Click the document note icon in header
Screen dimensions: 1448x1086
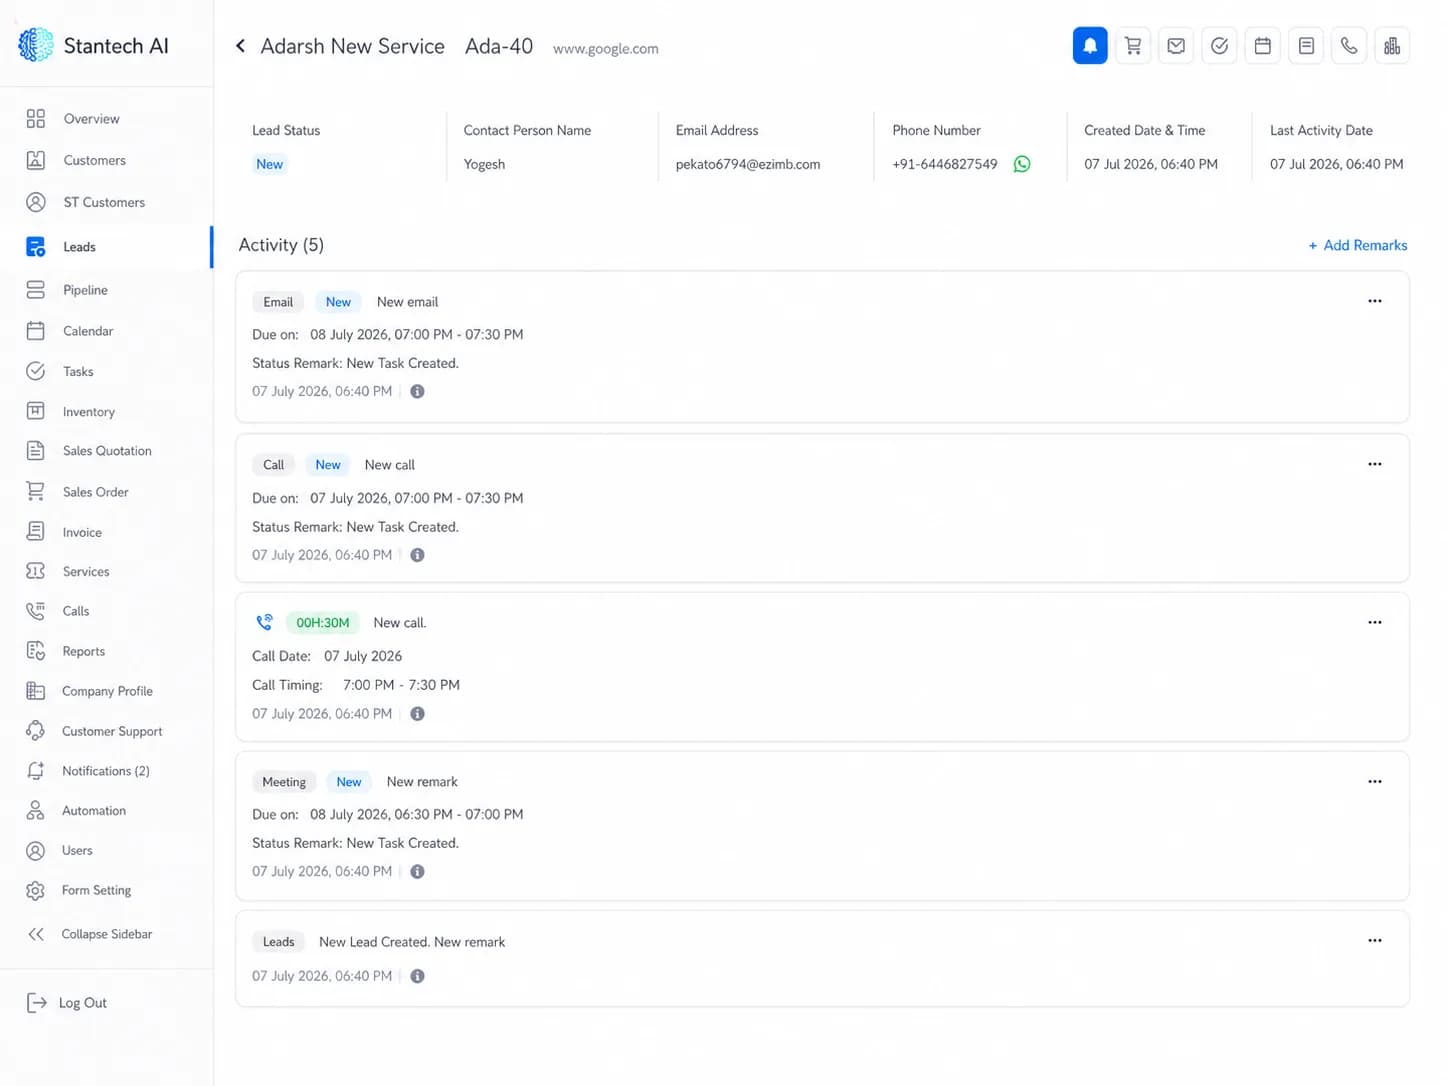[1306, 46]
